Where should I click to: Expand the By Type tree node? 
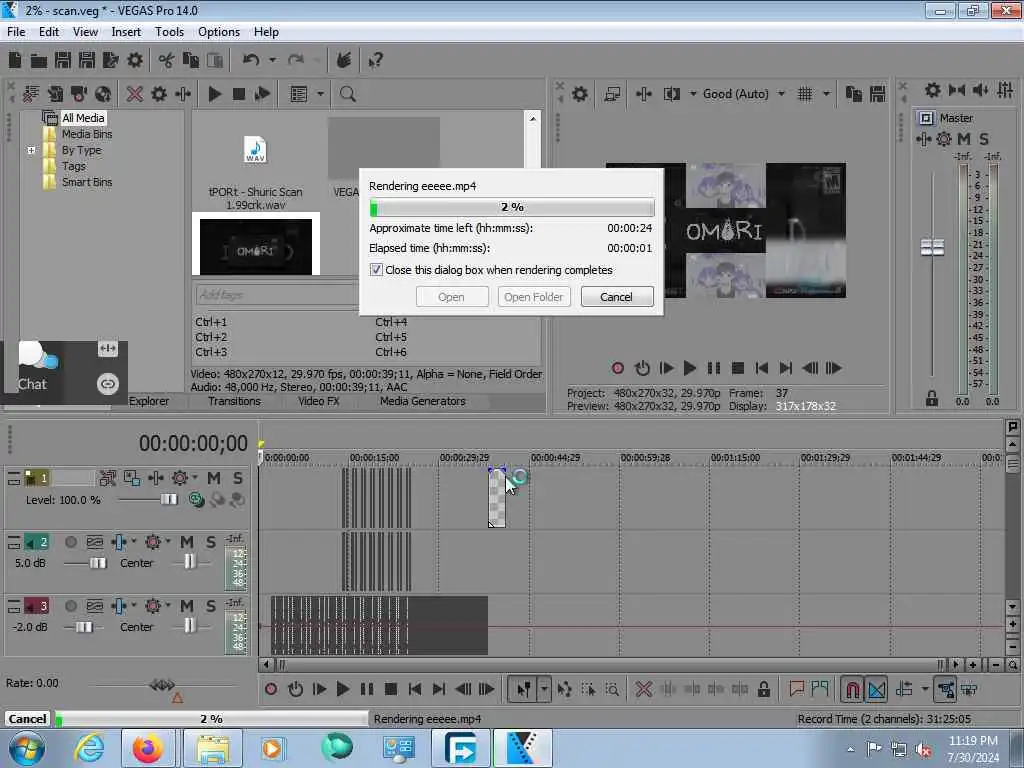click(x=31, y=150)
